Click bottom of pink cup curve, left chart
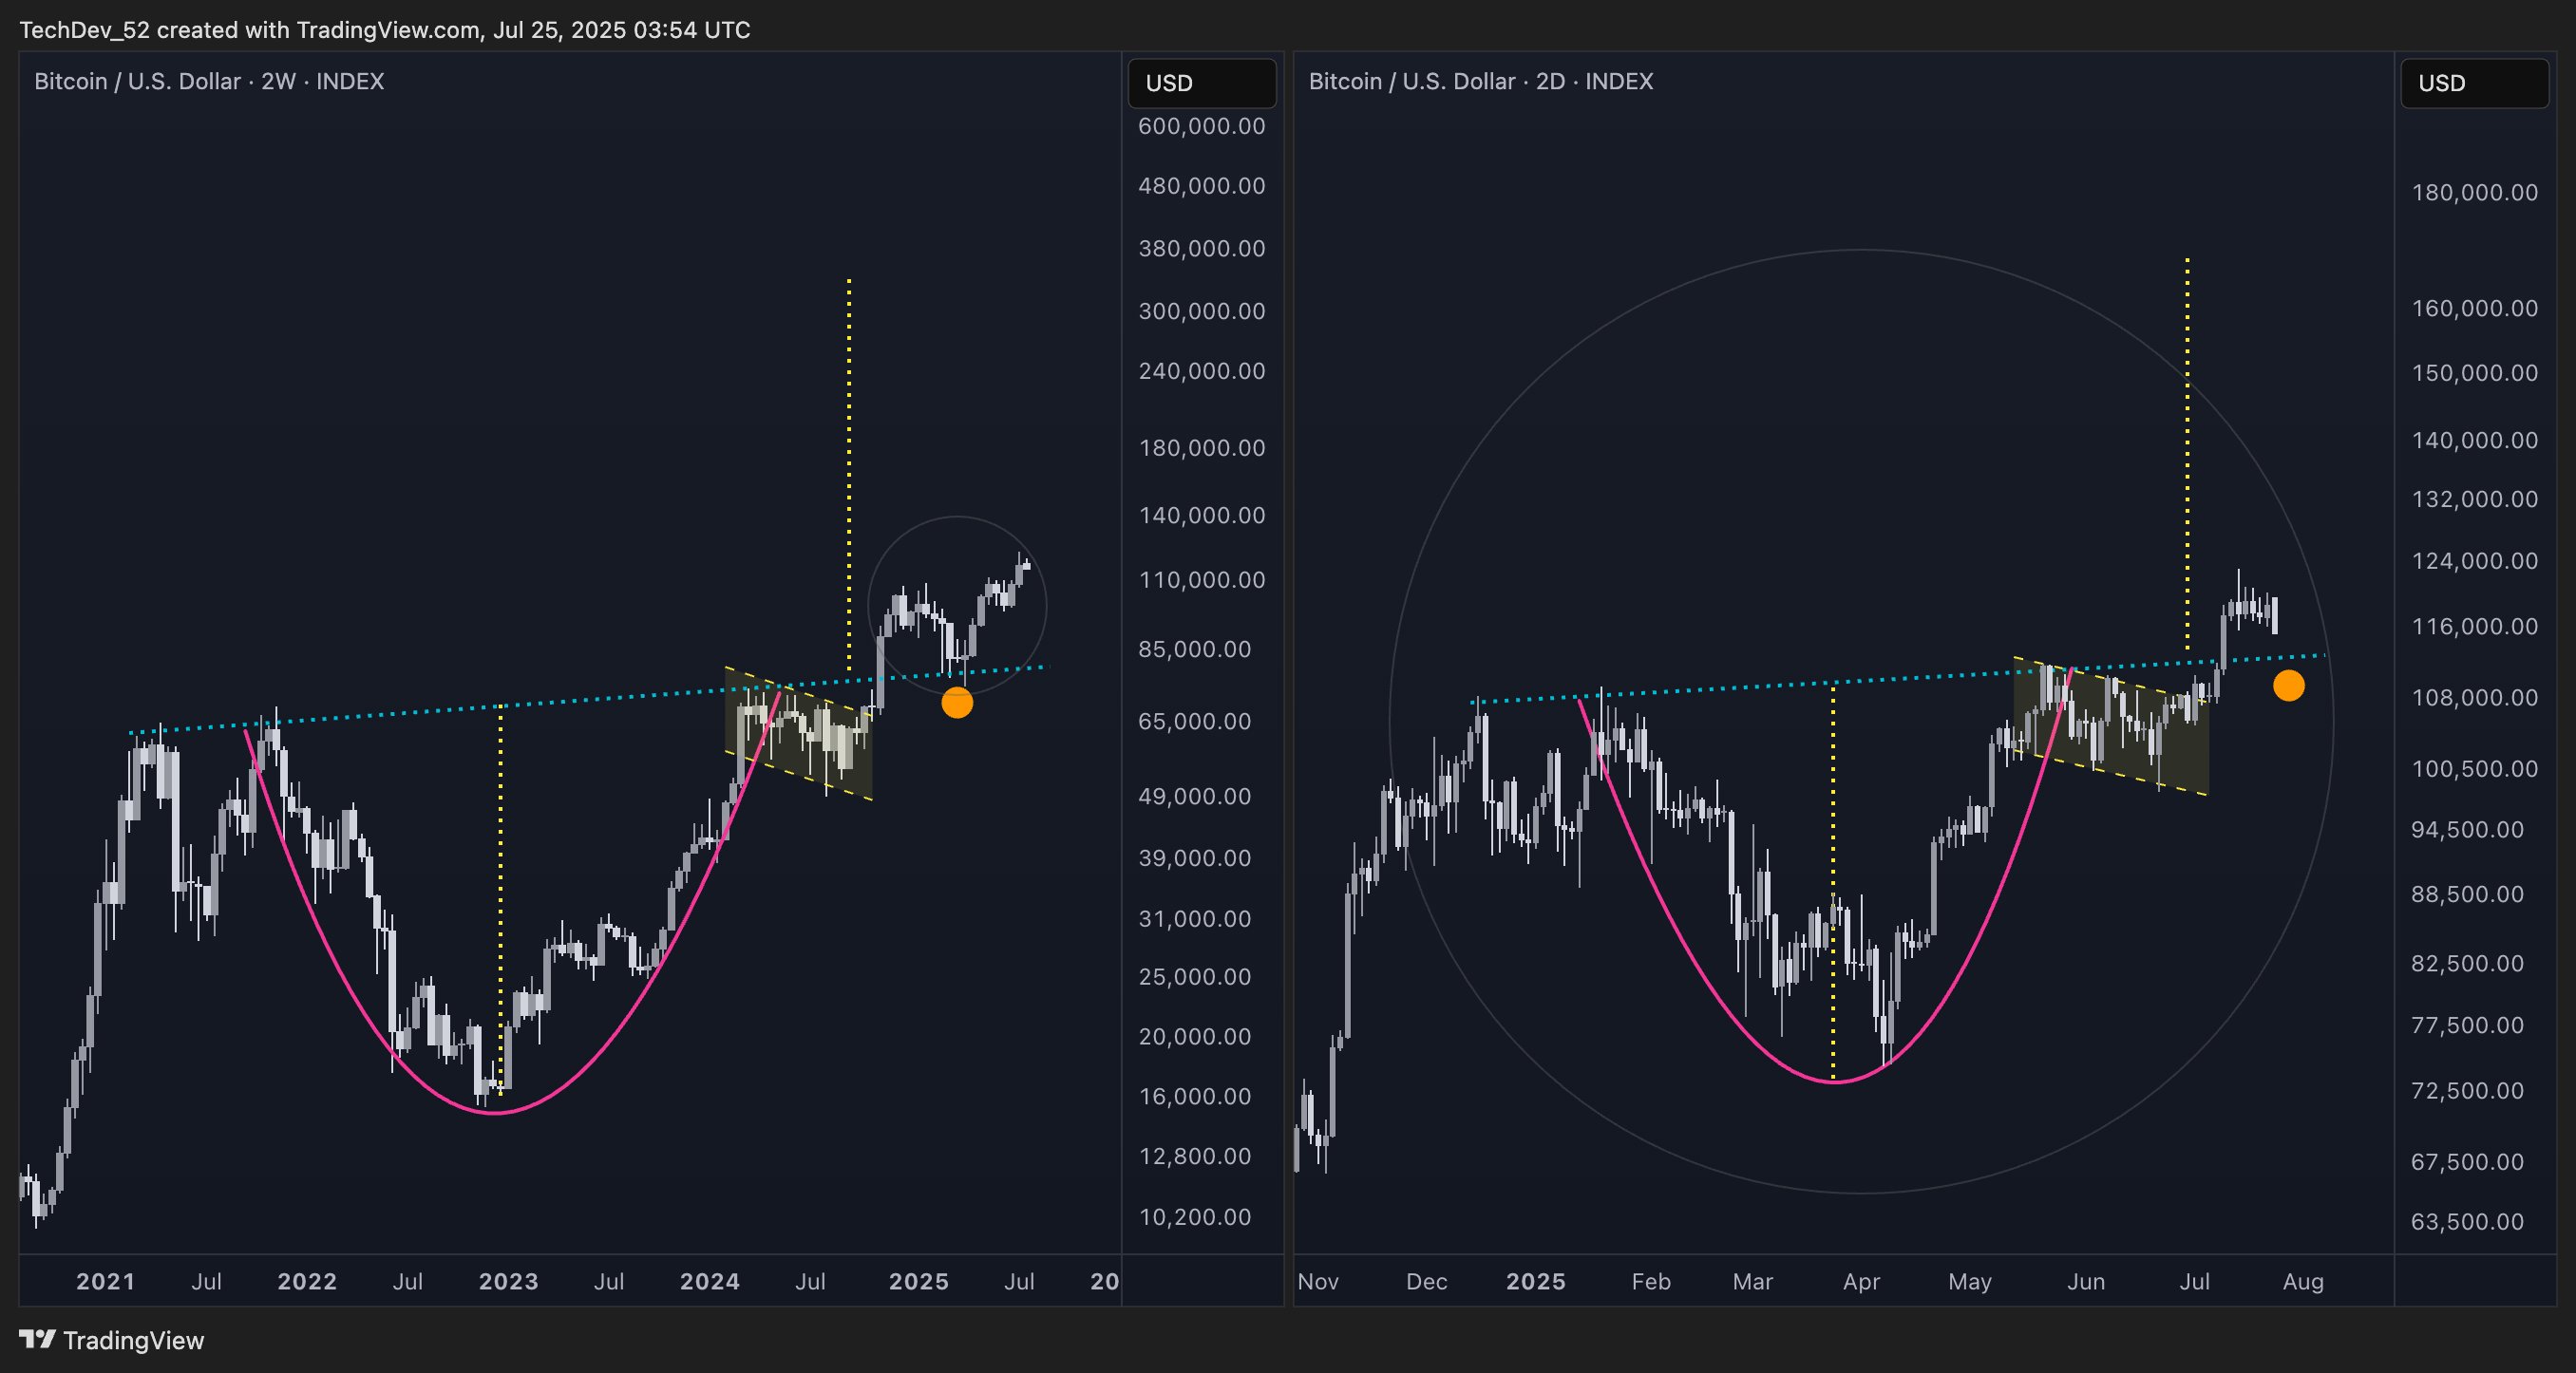The height and width of the screenshot is (1373, 2576). tap(495, 1112)
